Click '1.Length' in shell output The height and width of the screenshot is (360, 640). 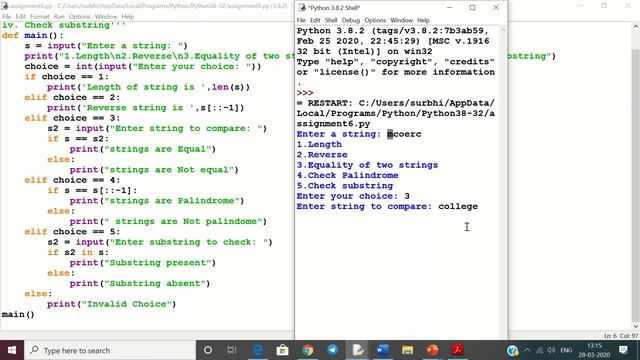(x=319, y=144)
